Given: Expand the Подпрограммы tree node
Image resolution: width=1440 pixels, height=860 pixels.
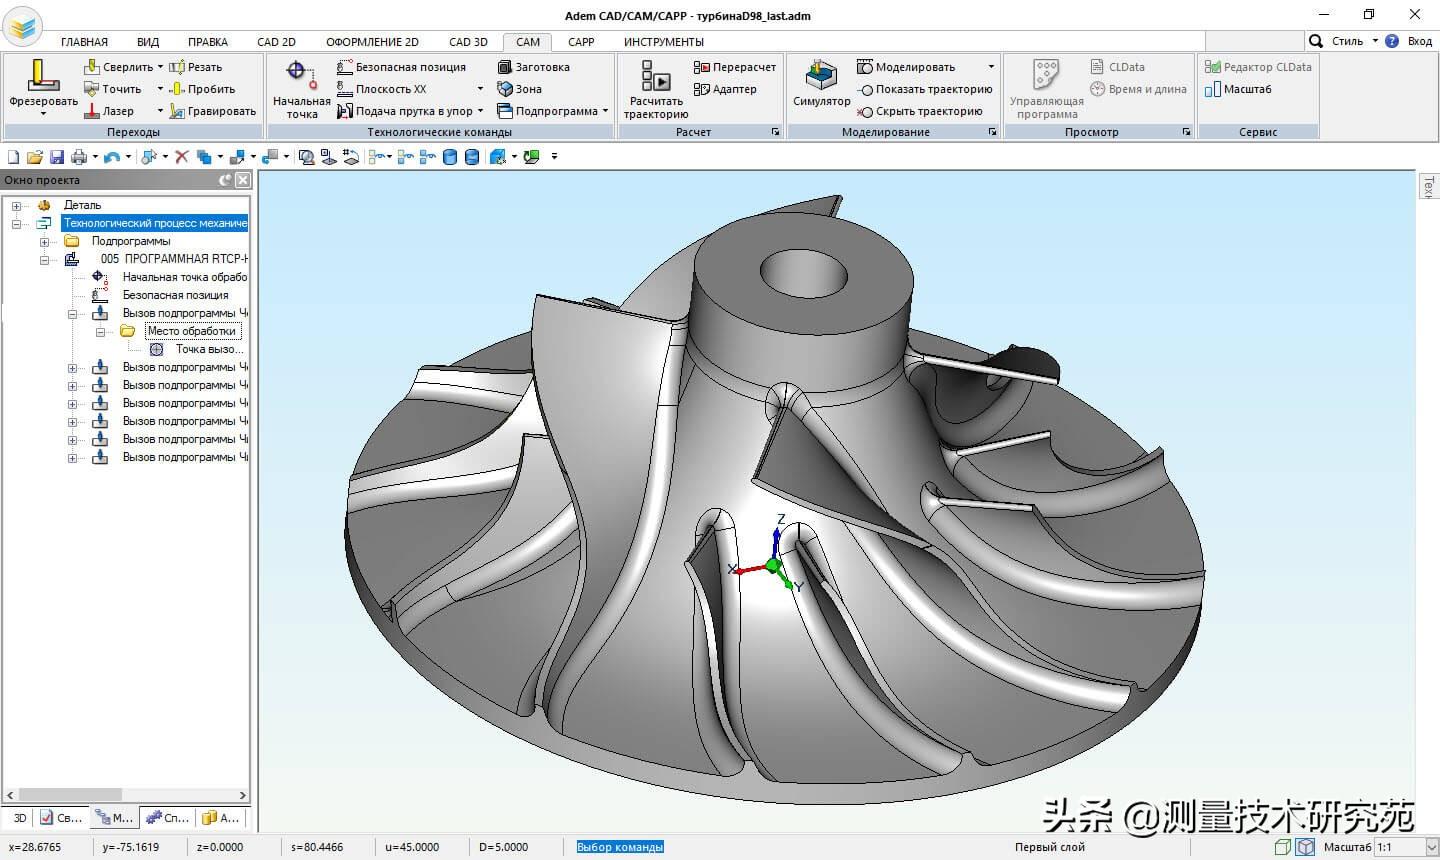Looking at the screenshot, I should [44, 241].
